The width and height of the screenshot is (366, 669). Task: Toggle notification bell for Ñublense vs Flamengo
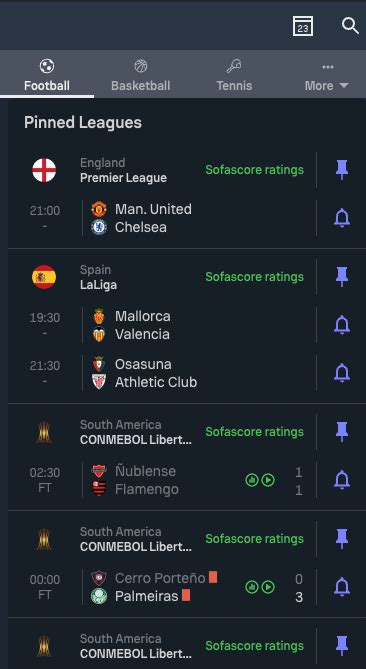(342, 480)
